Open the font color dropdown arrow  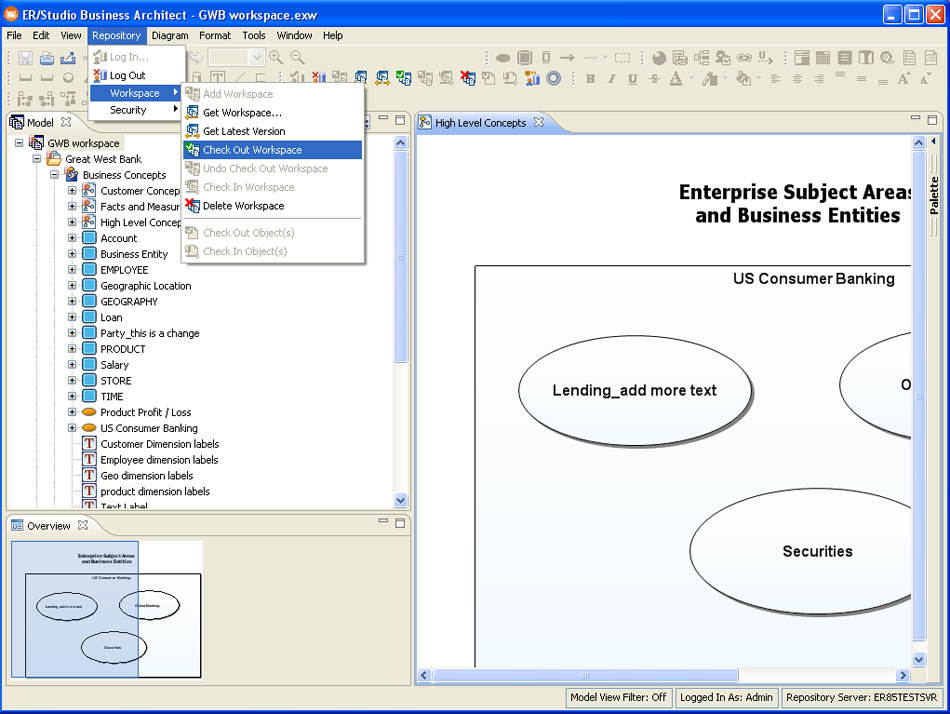(691, 78)
